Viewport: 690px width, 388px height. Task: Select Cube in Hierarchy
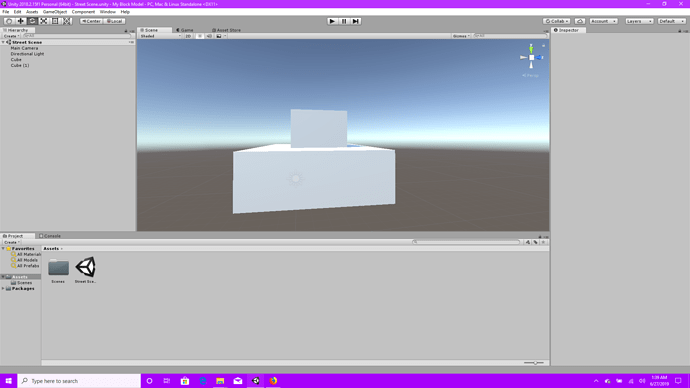16,59
